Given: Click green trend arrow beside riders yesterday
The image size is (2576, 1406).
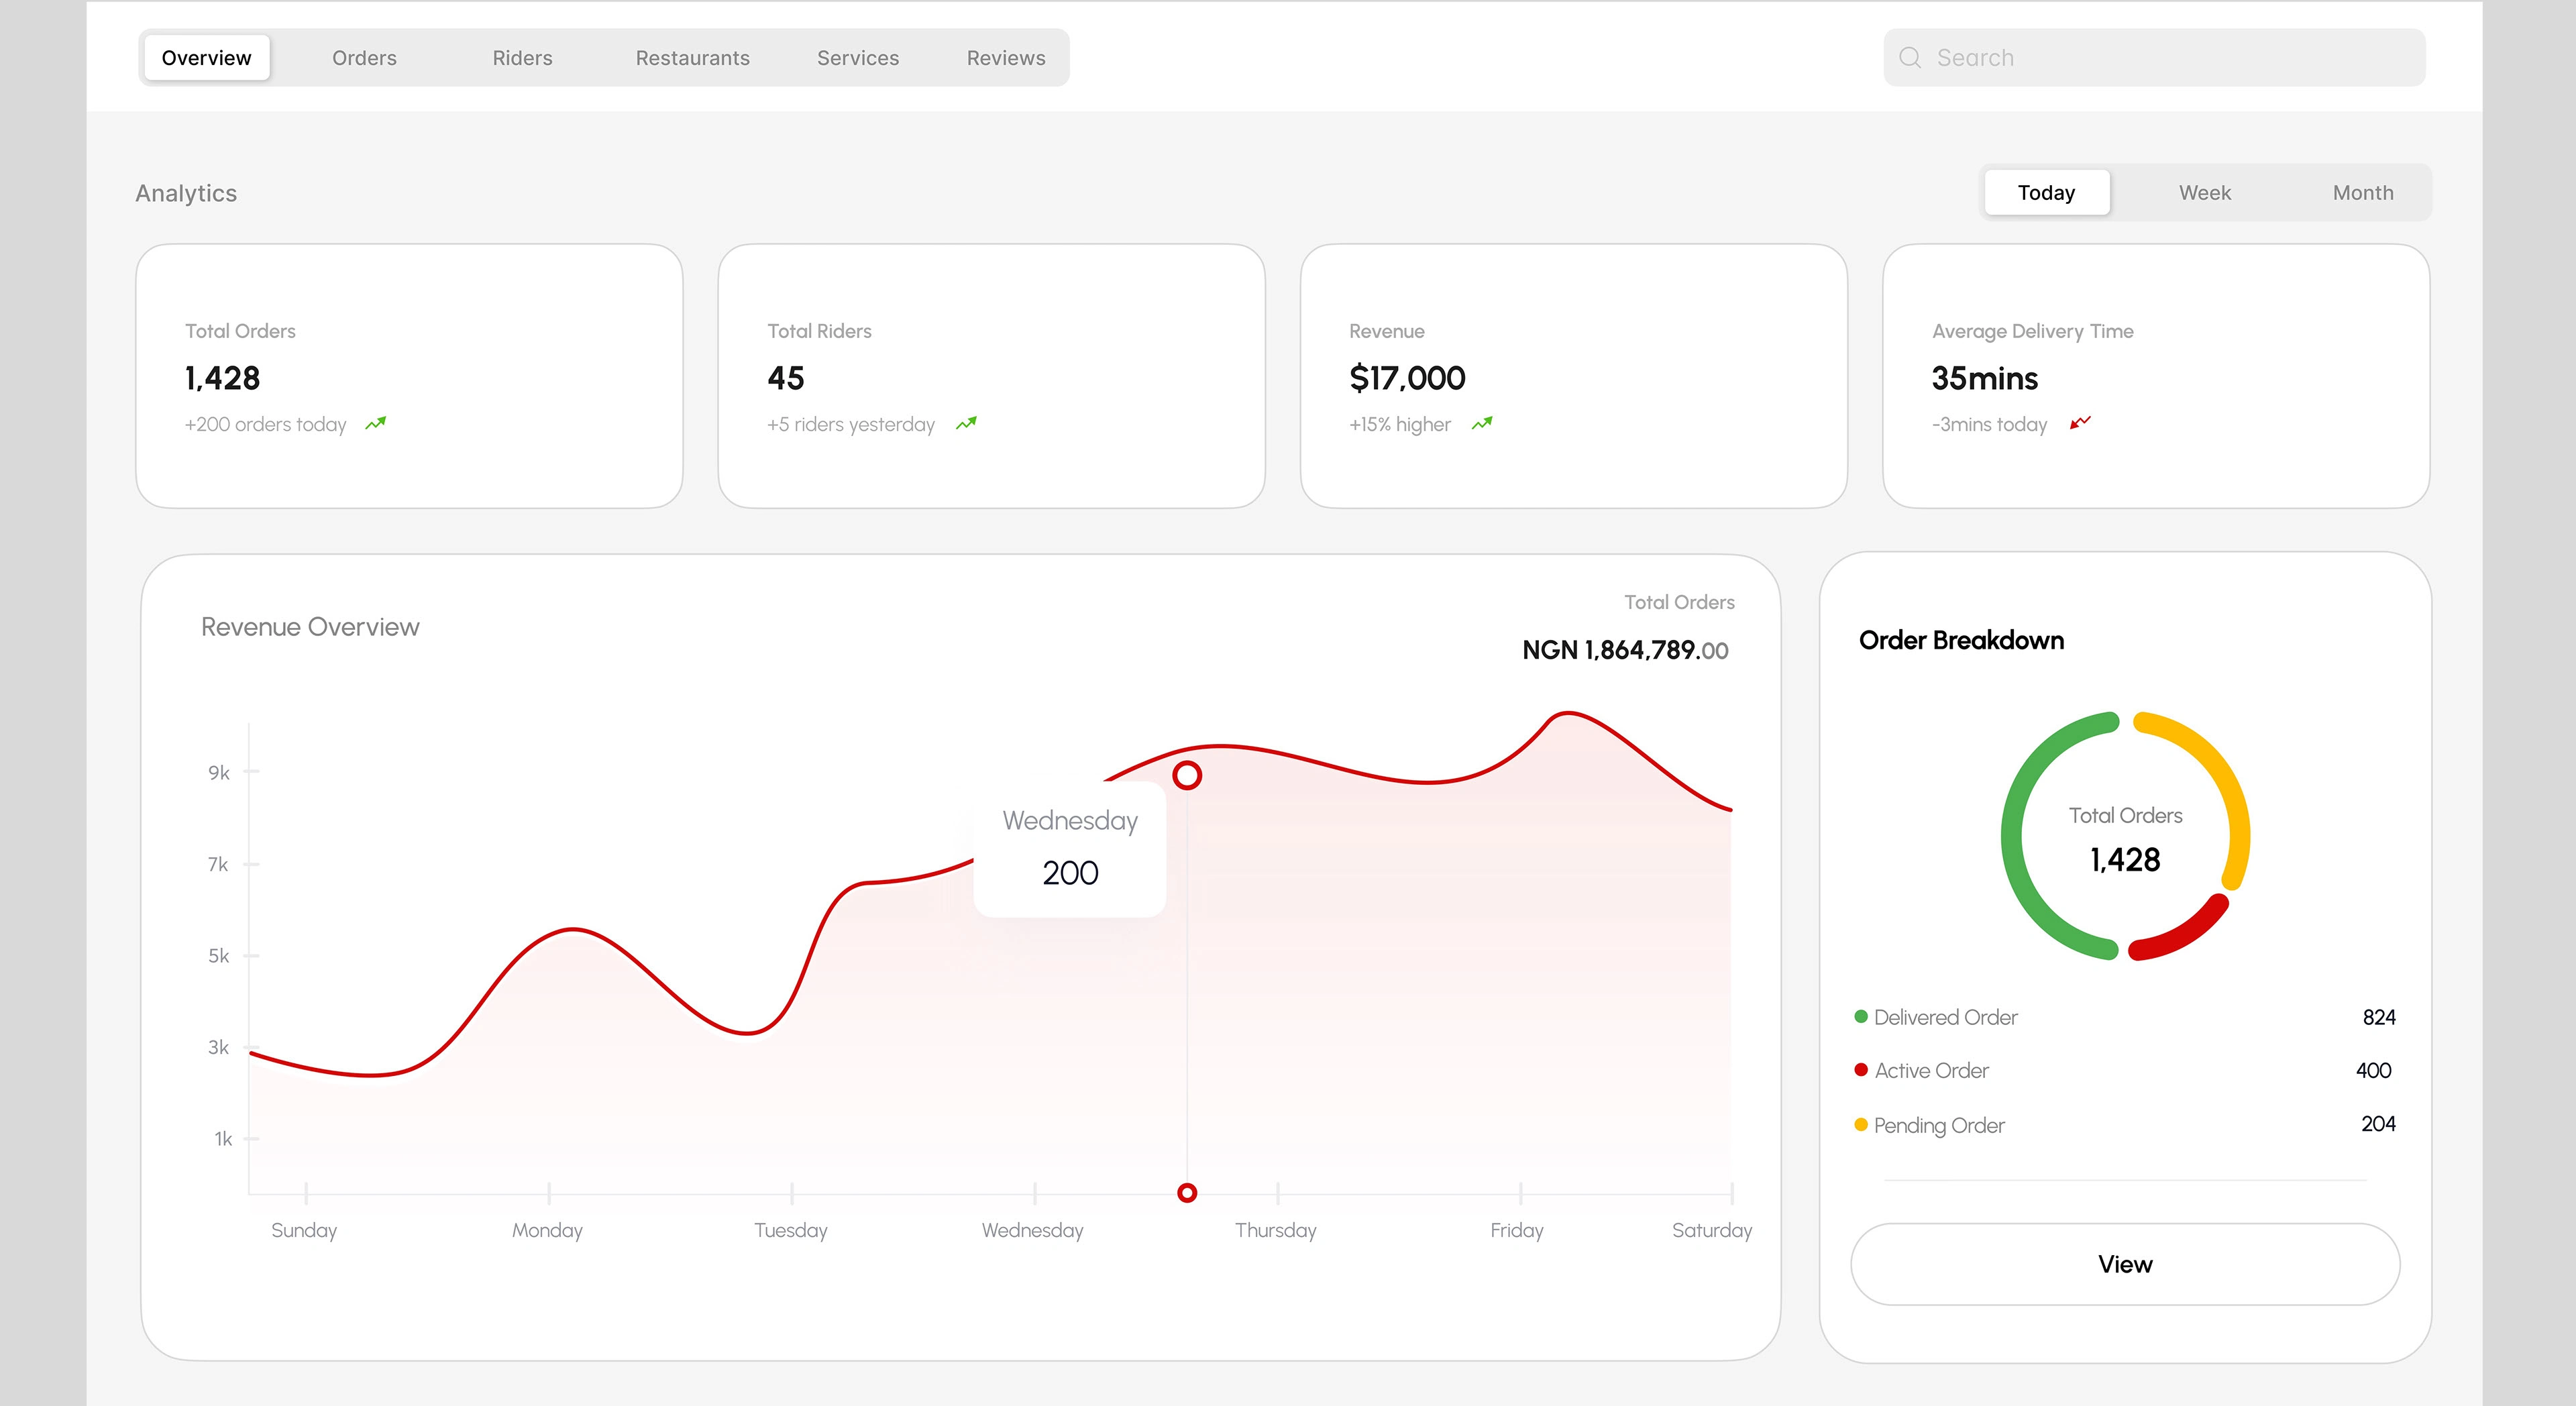Looking at the screenshot, I should point(966,424).
